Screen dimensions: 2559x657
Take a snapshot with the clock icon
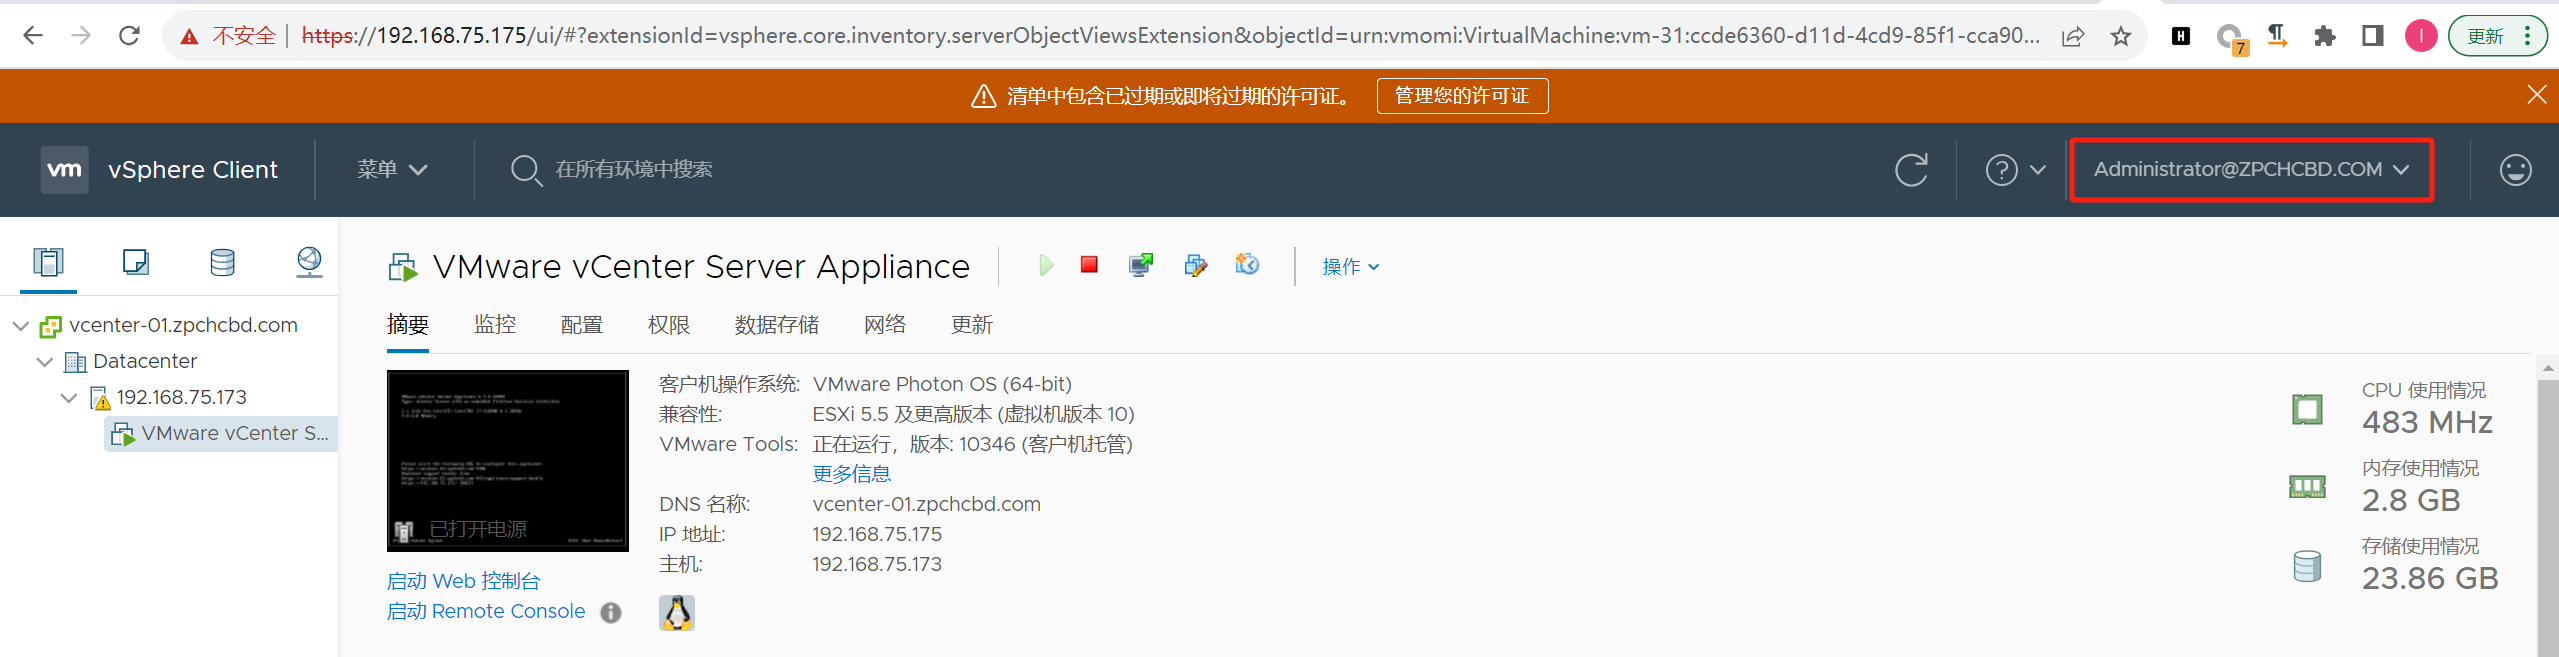pyautogui.click(x=1247, y=265)
